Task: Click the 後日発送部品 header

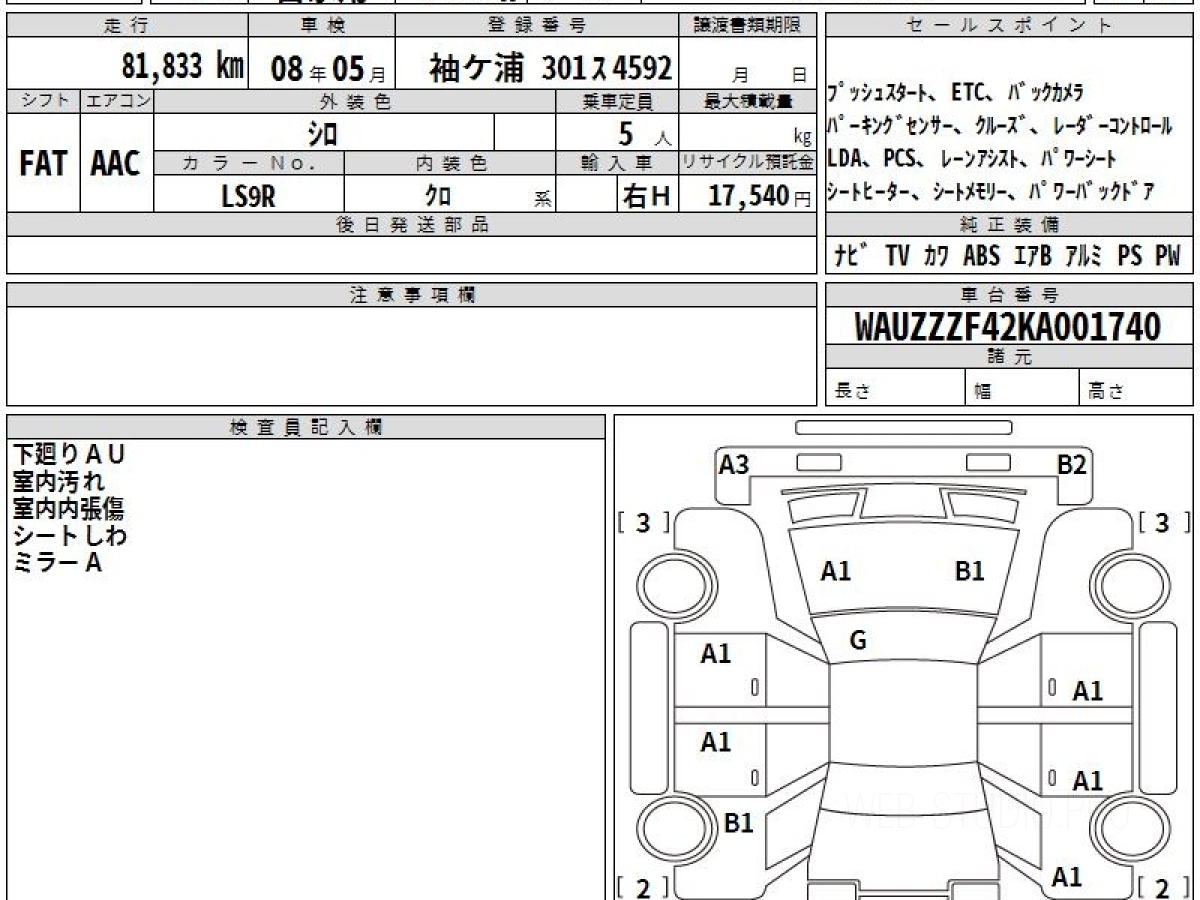Action: pyautogui.click(x=412, y=225)
